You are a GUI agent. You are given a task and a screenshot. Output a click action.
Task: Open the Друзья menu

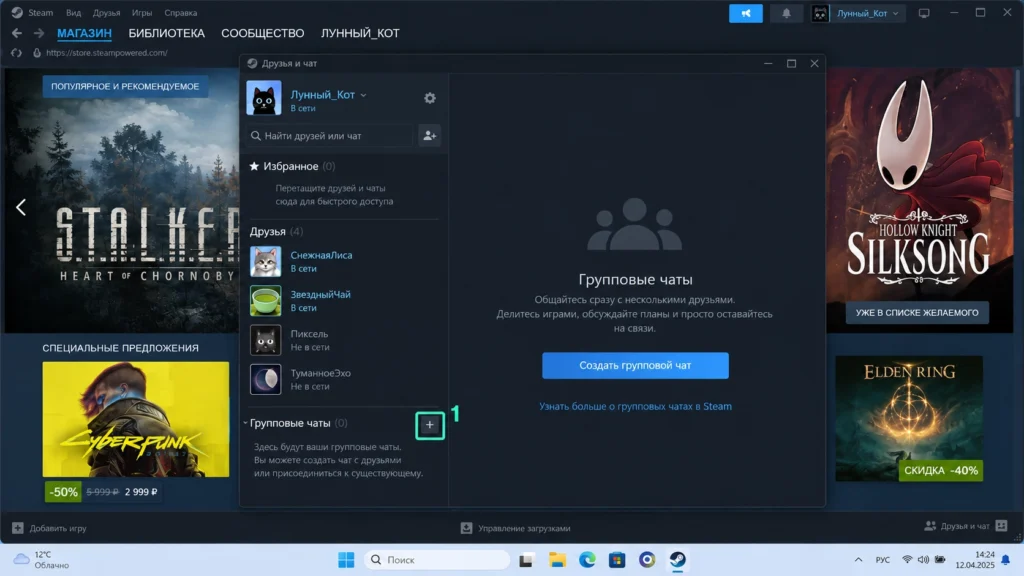click(x=106, y=12)
